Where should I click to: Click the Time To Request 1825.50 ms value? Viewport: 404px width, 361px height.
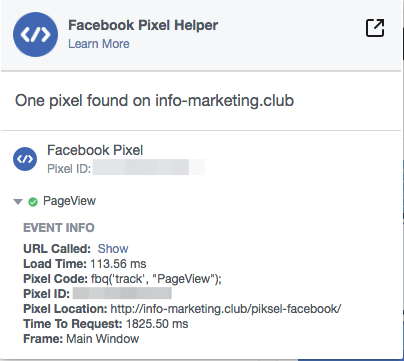click(x=157, y=324)
